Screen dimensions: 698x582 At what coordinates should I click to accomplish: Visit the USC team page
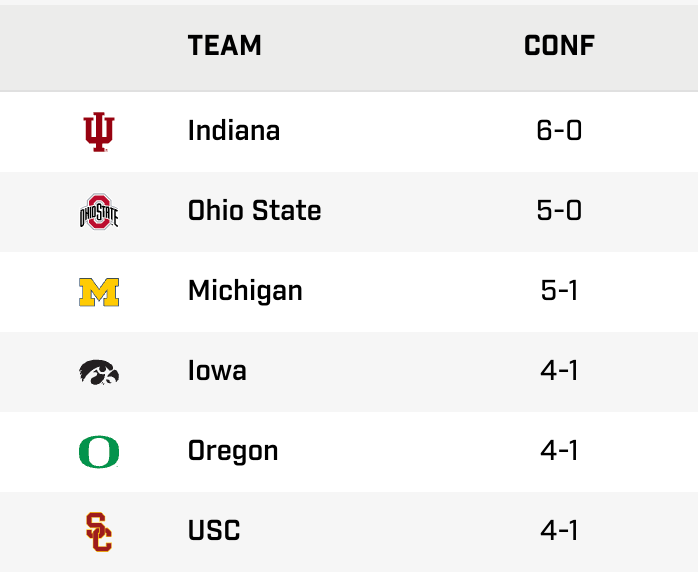pyautogui.click(x=214, y=531)
